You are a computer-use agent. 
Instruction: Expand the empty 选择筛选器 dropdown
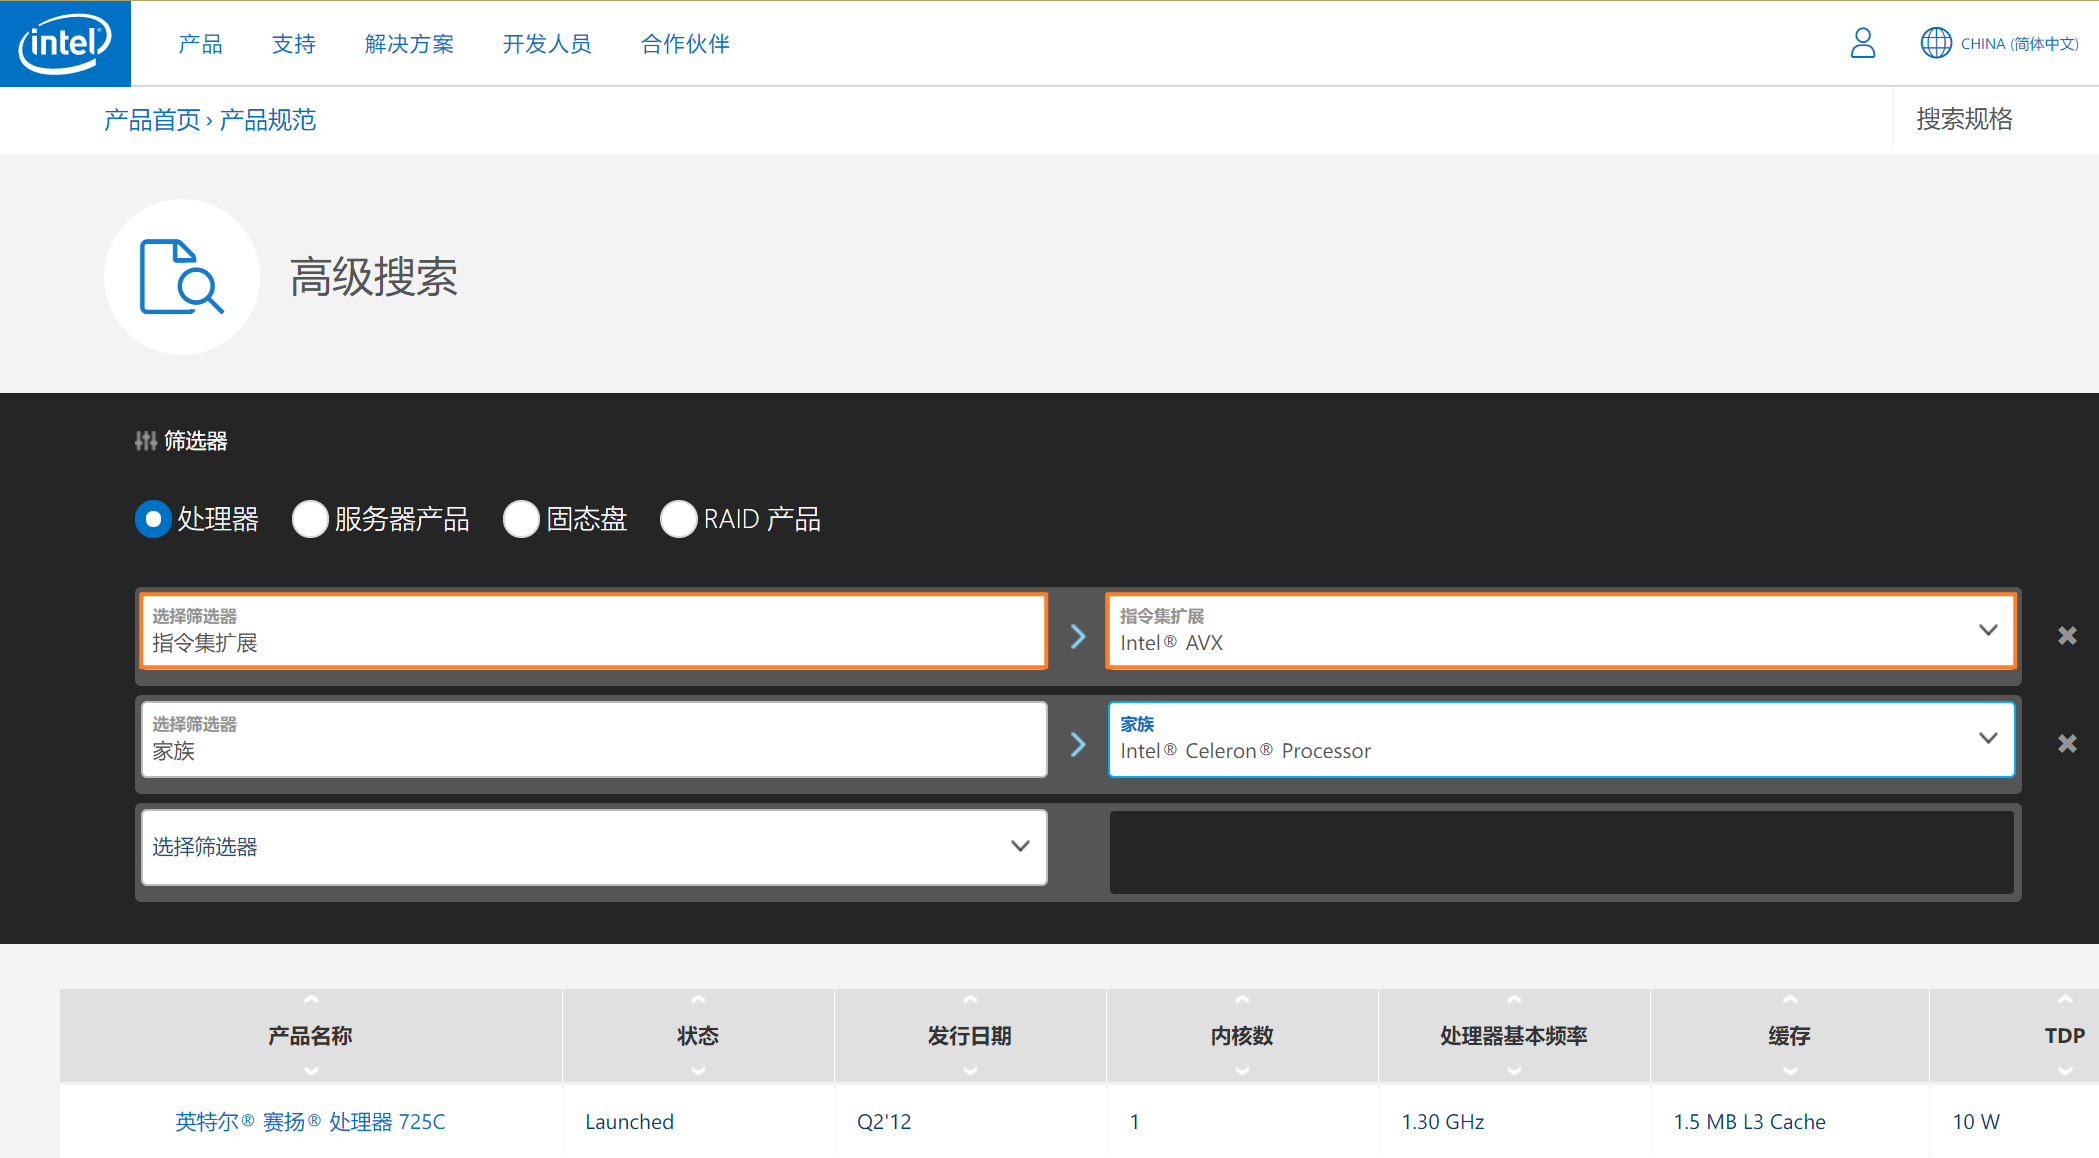point(594,847)
